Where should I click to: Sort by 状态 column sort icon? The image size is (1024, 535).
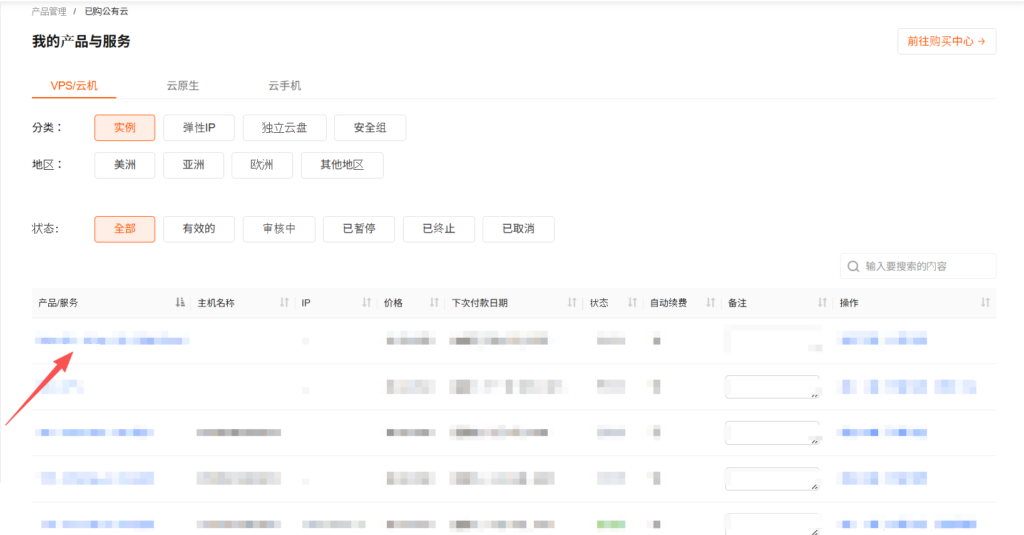point(632,302)
